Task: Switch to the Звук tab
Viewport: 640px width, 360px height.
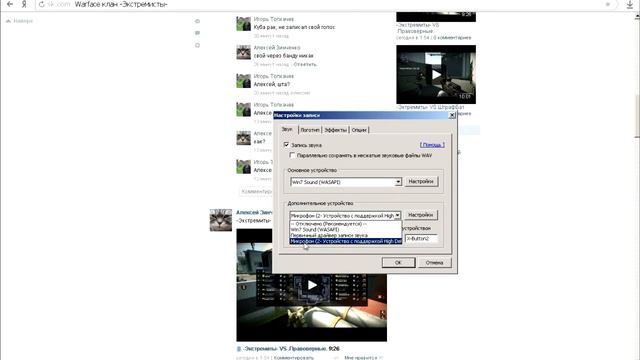Action: coord(287,129)
